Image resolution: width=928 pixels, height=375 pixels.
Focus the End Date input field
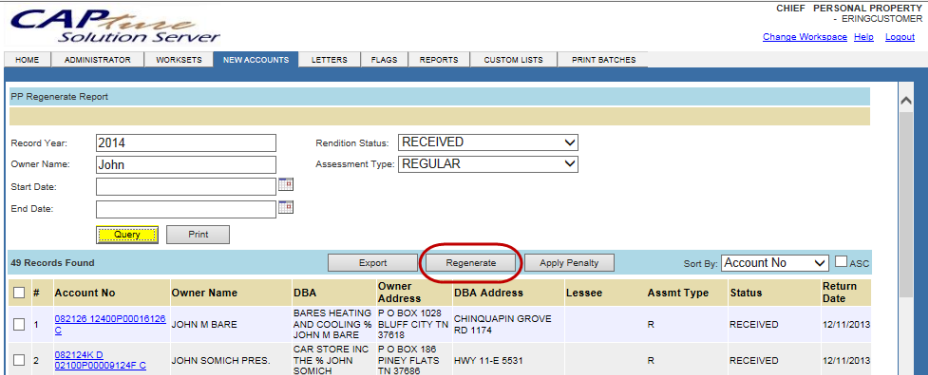click(x=186, y=209)
